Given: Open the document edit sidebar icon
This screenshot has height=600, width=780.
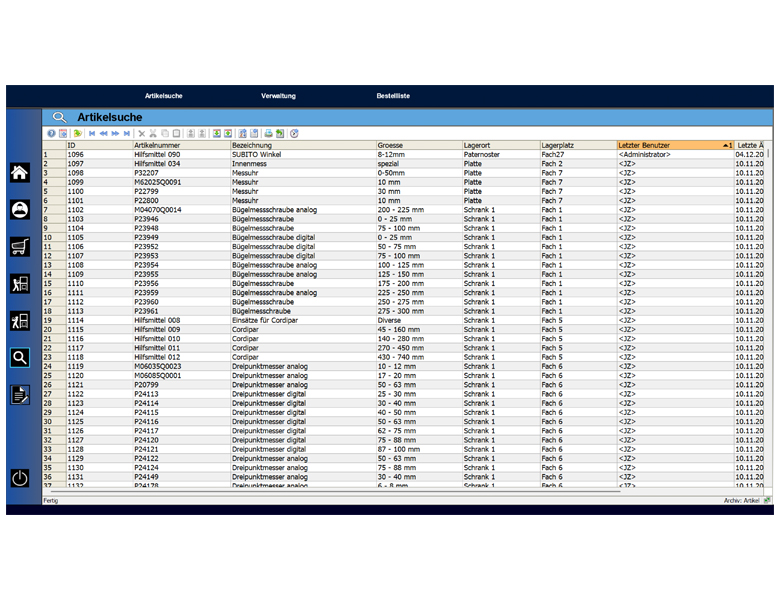Looking at the screenshot, I should 20,395.
